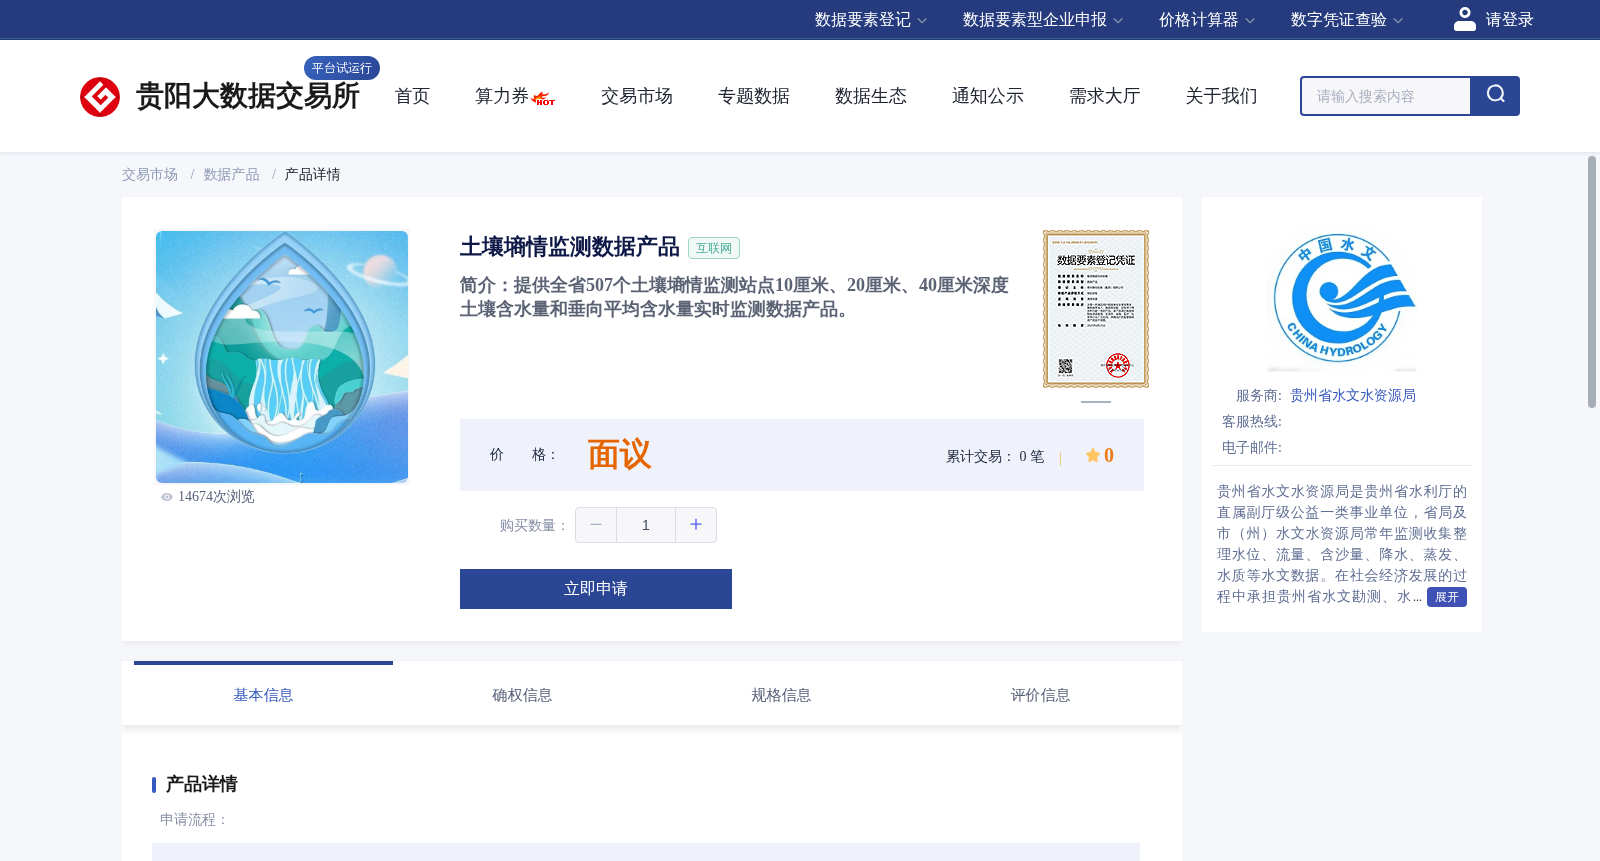Click the product title 土壤墒情监测数据产品
Image resolution: width=1600 pixels, height=861 pixels.
click(570, 247)
